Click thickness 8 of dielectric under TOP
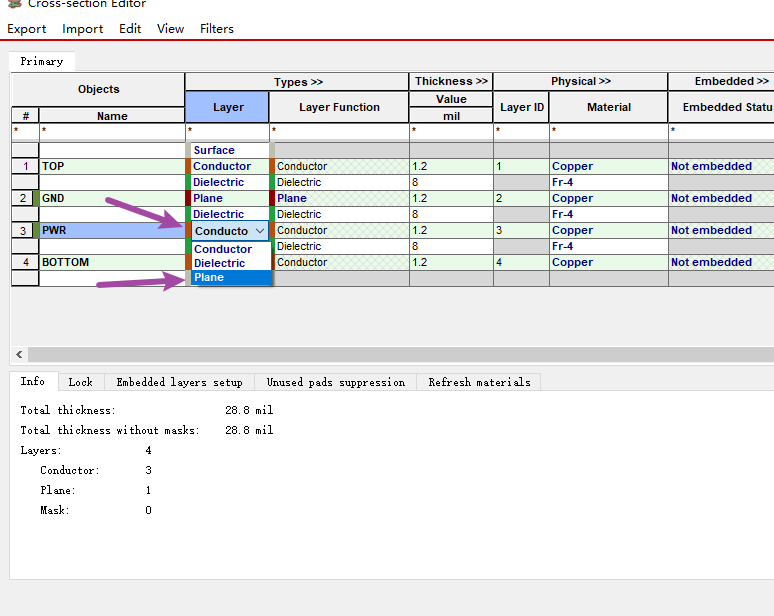Screen dimensions: 774x616 [451, 182]
